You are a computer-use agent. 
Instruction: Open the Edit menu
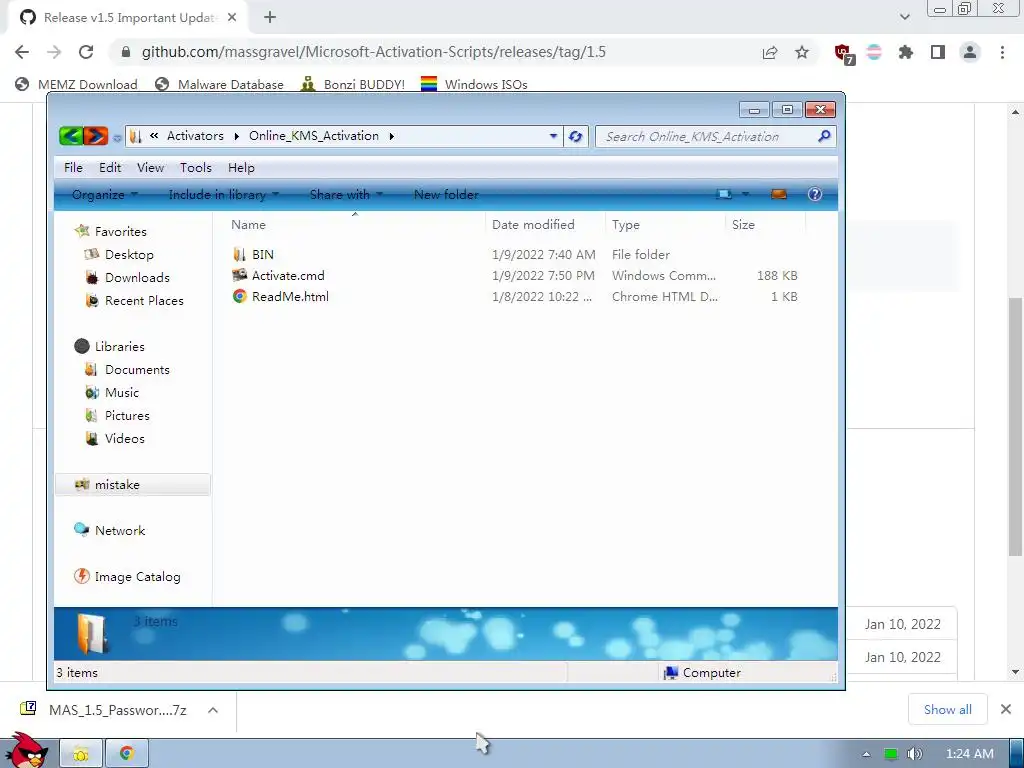110,167
